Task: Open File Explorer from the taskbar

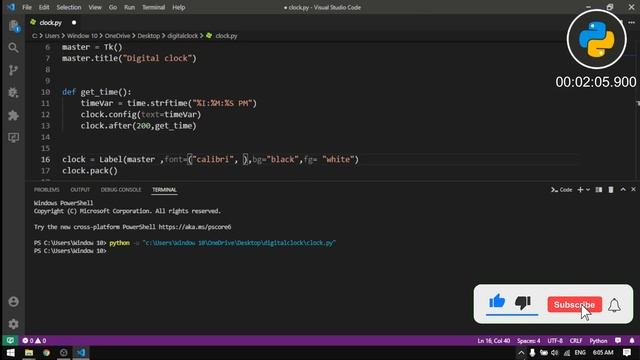Action: 29,353
